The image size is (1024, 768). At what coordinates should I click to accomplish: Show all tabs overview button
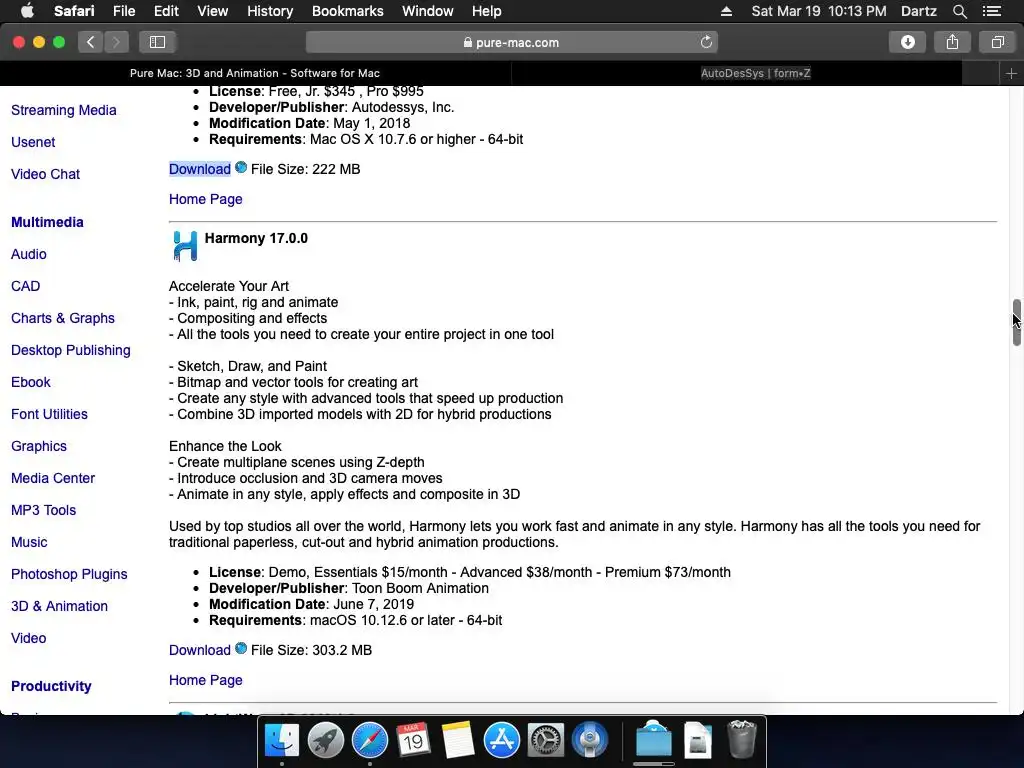pos(997,42)
